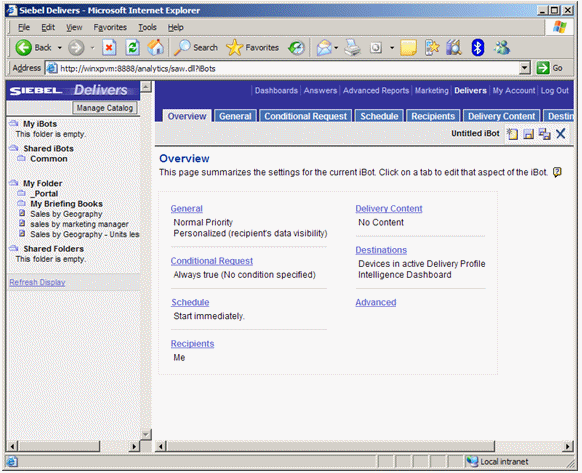Open the Overview help icon
582x473 pixels.
[x=557, y=172]
